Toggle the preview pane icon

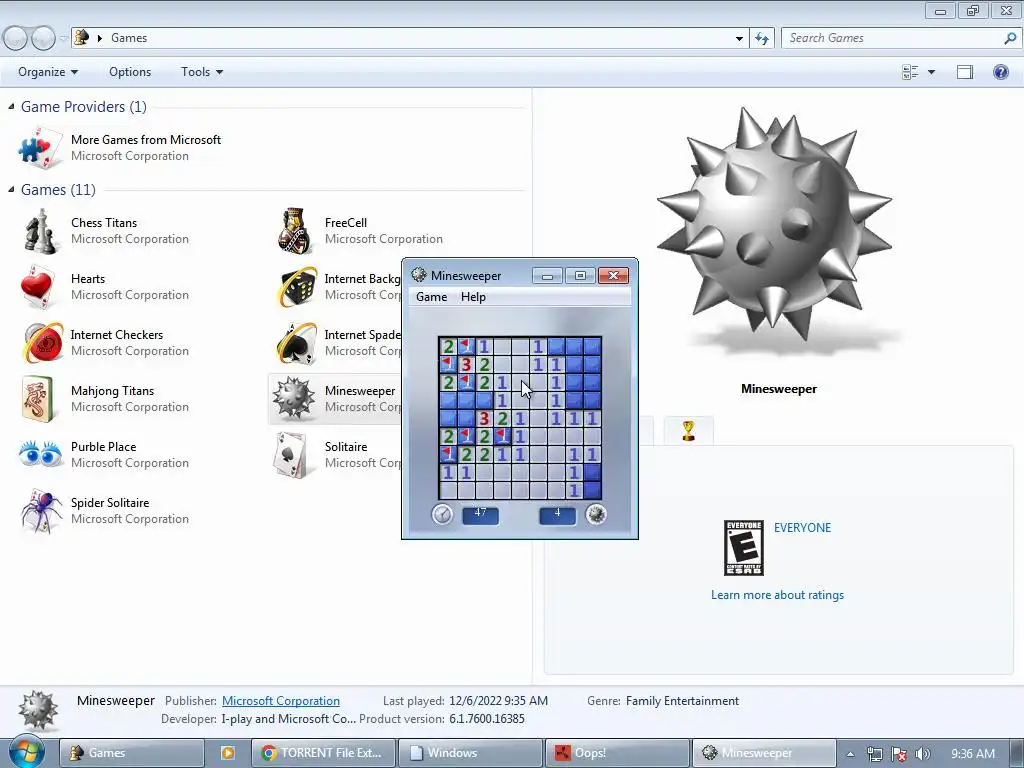(x=965, y=72)
